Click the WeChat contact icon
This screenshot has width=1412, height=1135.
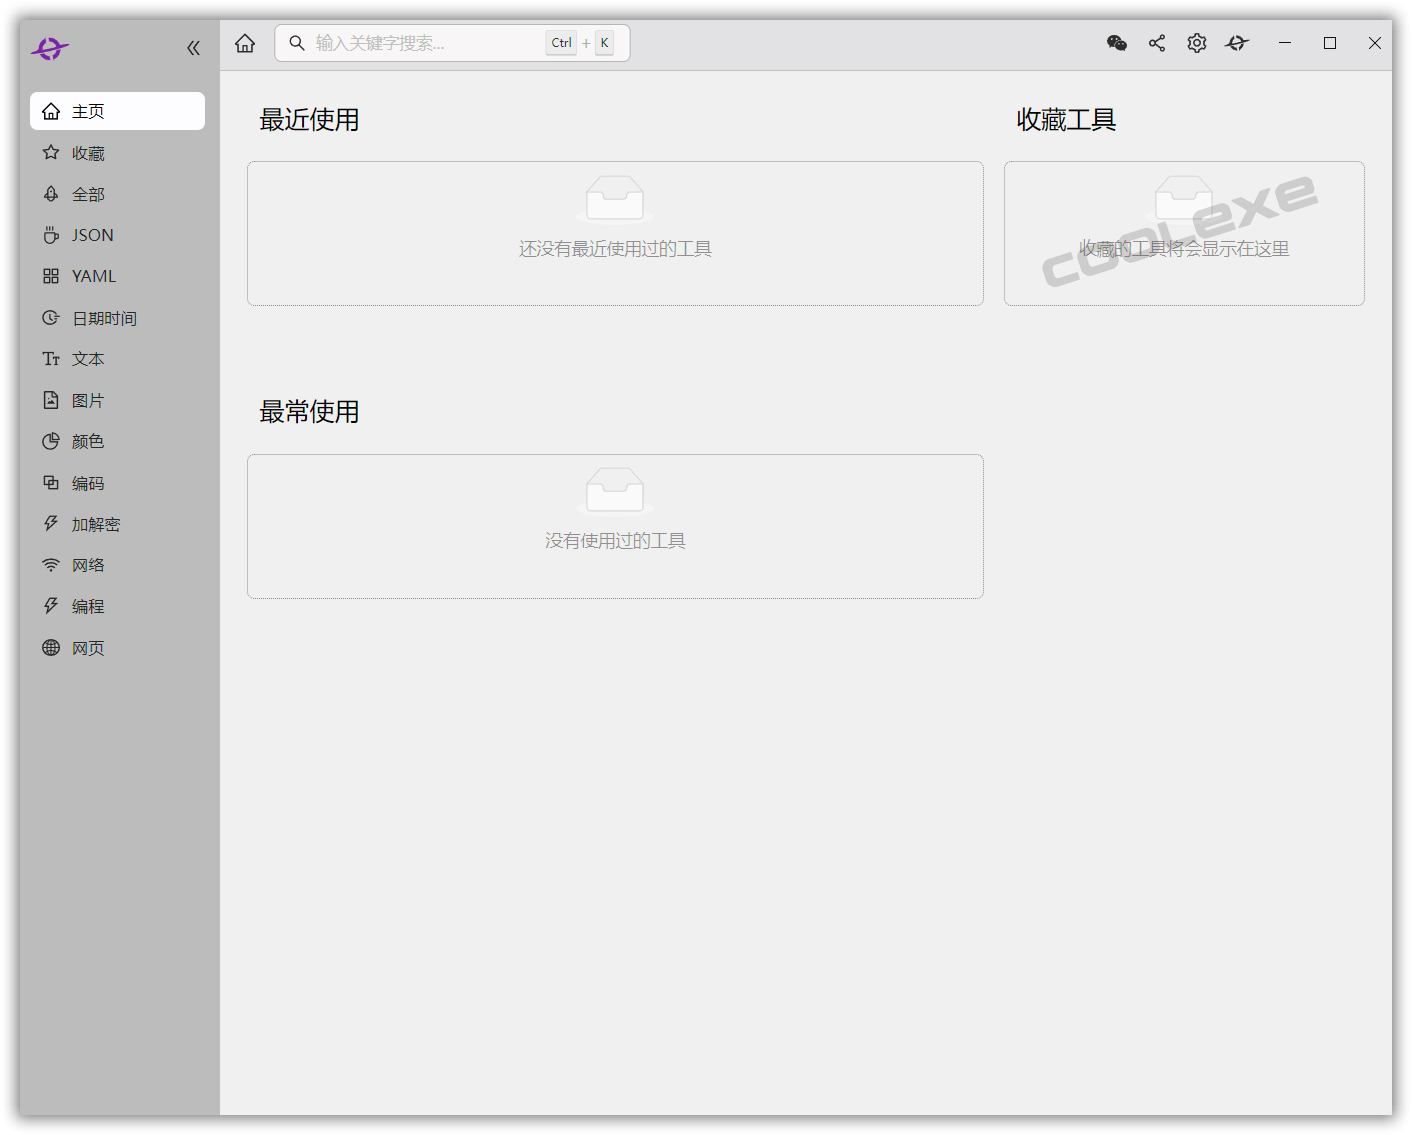point(1116,43)
